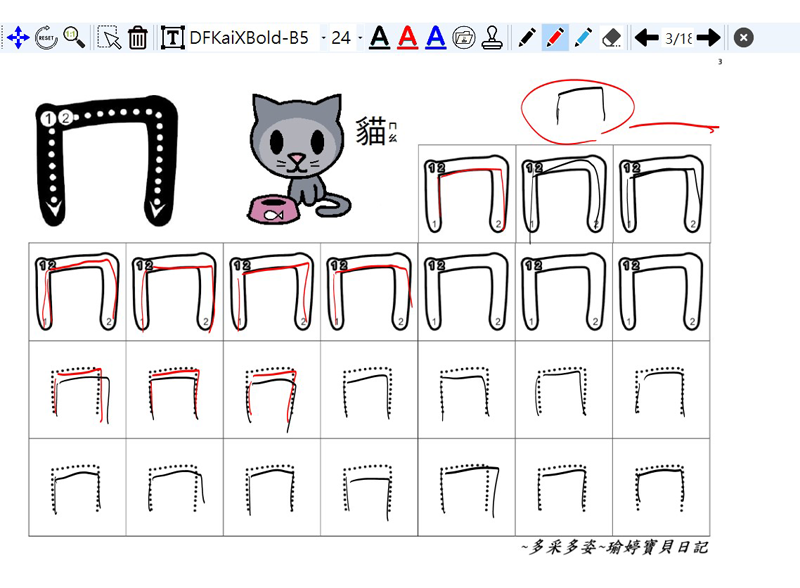Close the annotation toolbar
The image size is (800, 588).
click(x=743, y=38)
